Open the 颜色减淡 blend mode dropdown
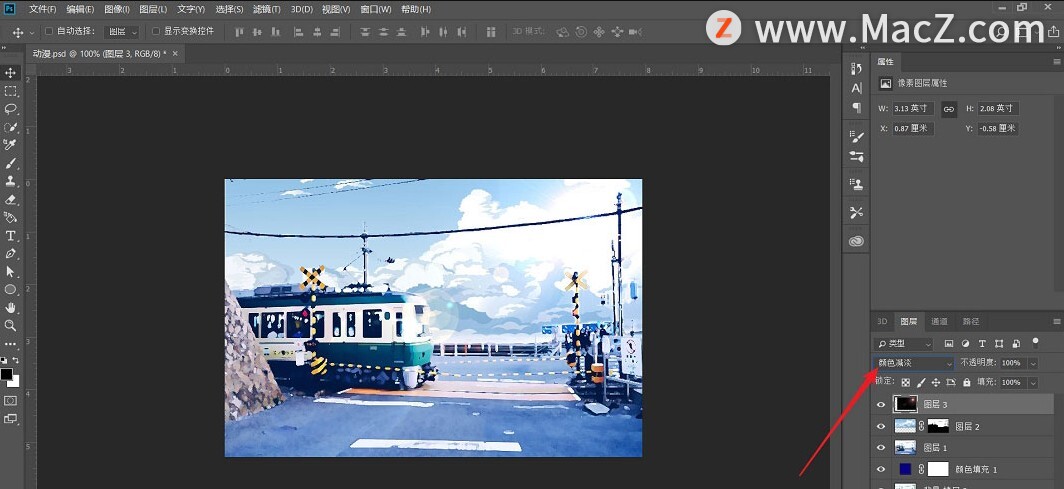Screen dimensions: 1064x489 914,363
